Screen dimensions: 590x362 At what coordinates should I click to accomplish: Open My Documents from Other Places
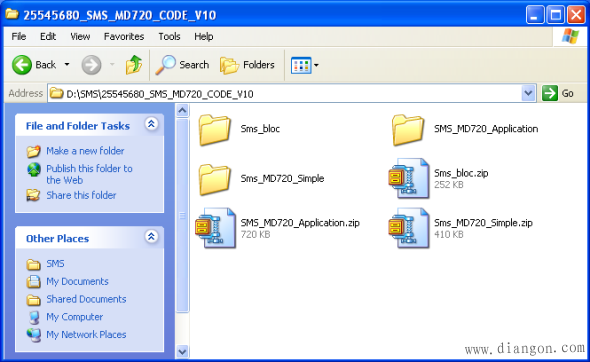(78, 281)
